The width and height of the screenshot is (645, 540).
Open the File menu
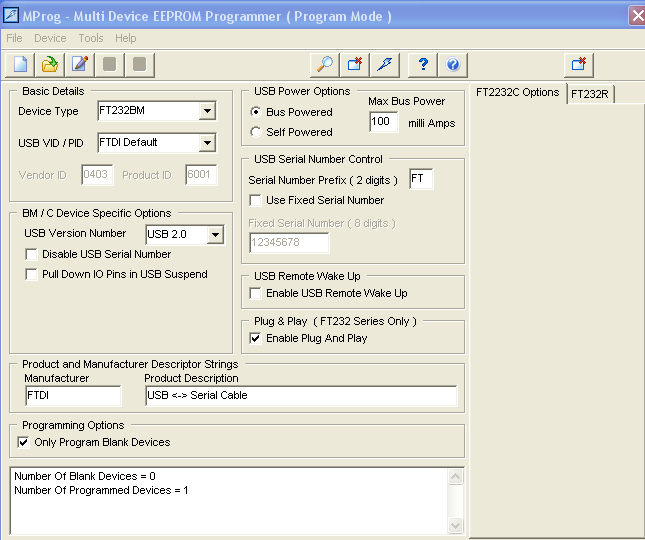(x=14, y=38)
